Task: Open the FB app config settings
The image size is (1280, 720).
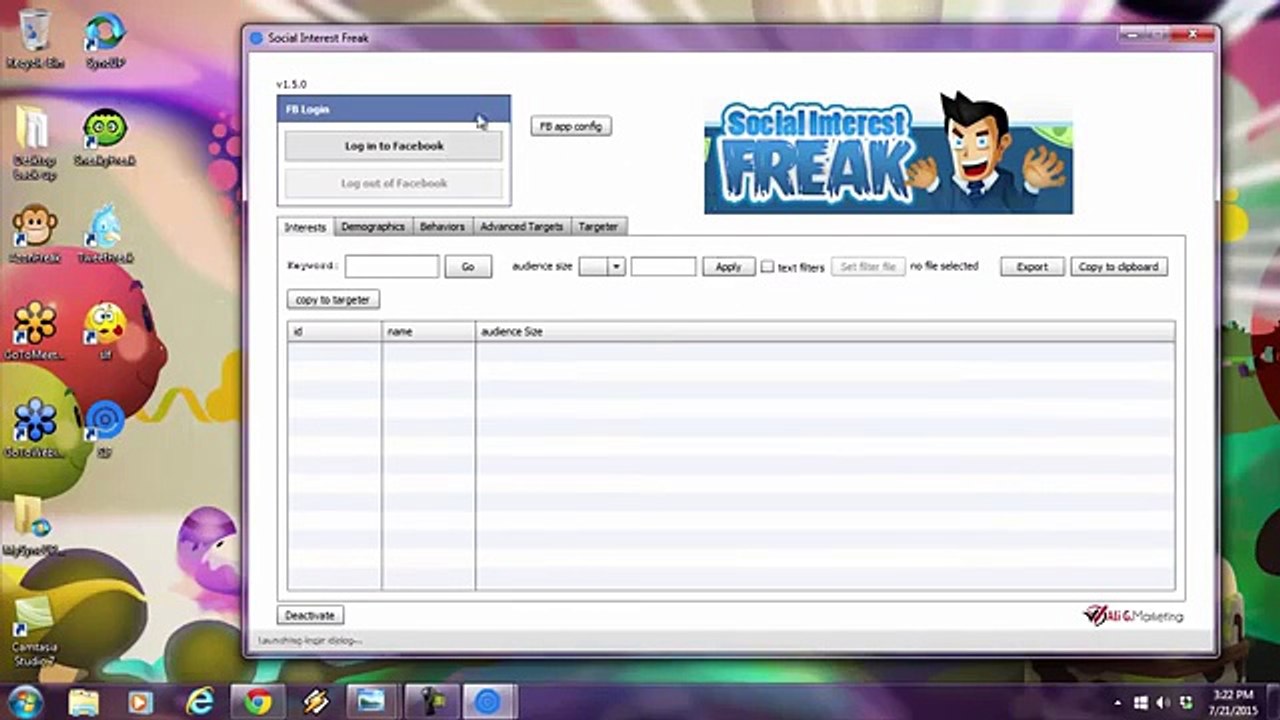Action: pyautogui.click(x=571, y=126)
